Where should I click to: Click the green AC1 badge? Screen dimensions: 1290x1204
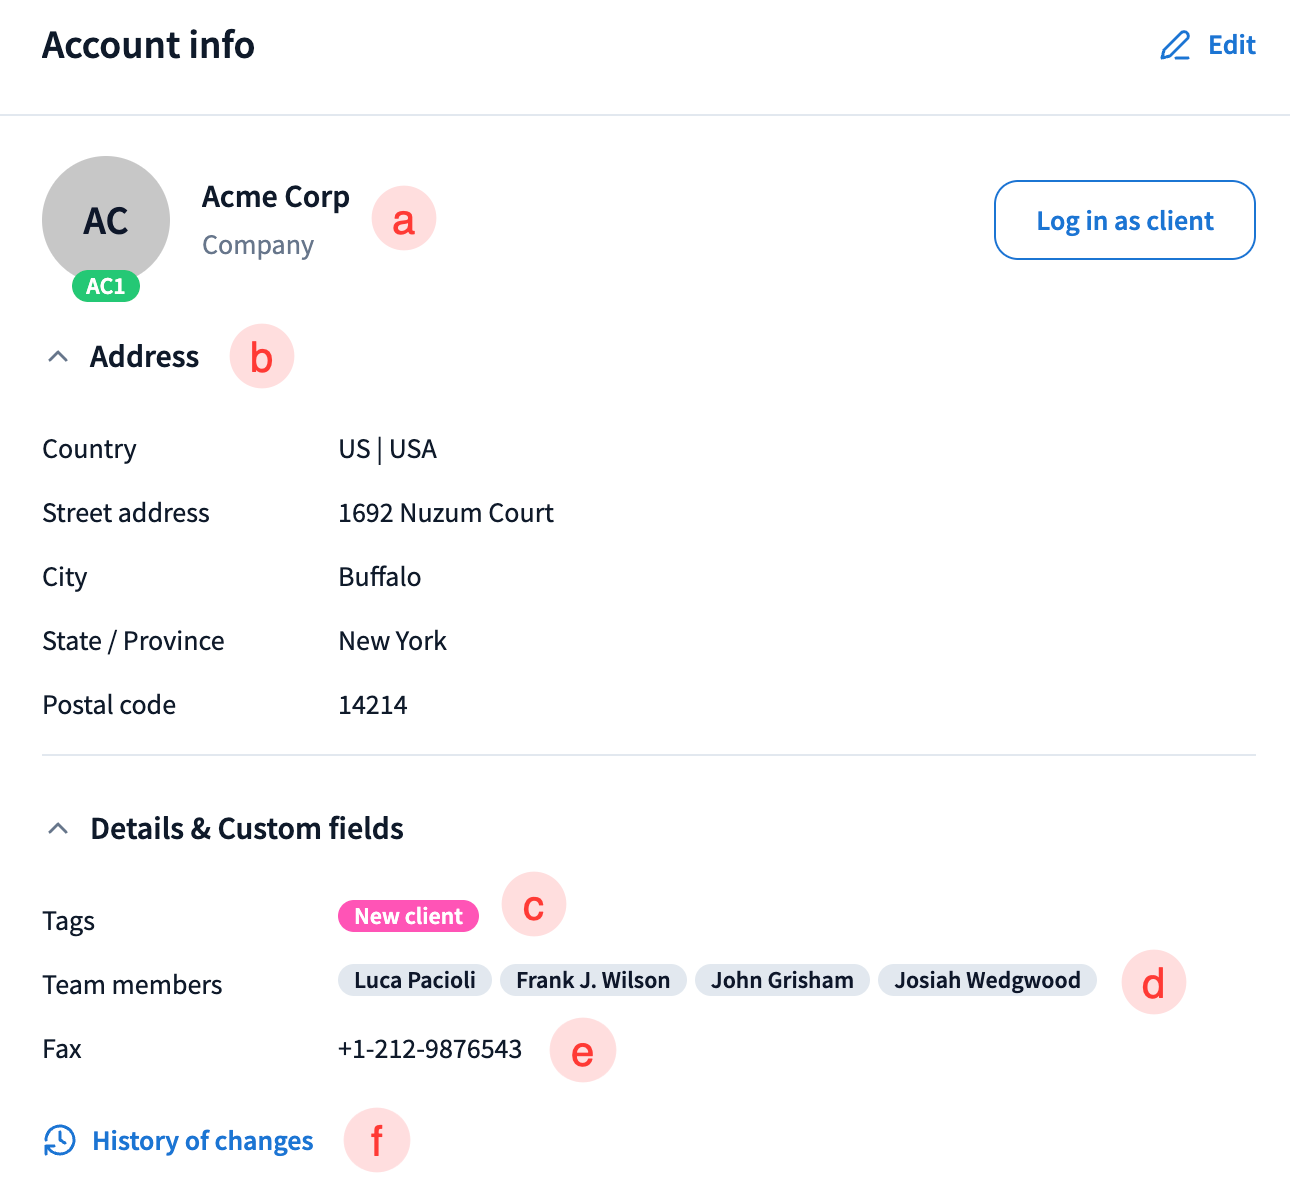(x=106, y=287)
